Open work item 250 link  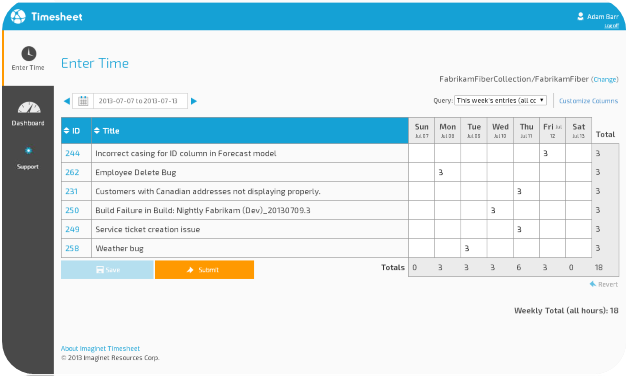tap(72, 210)
